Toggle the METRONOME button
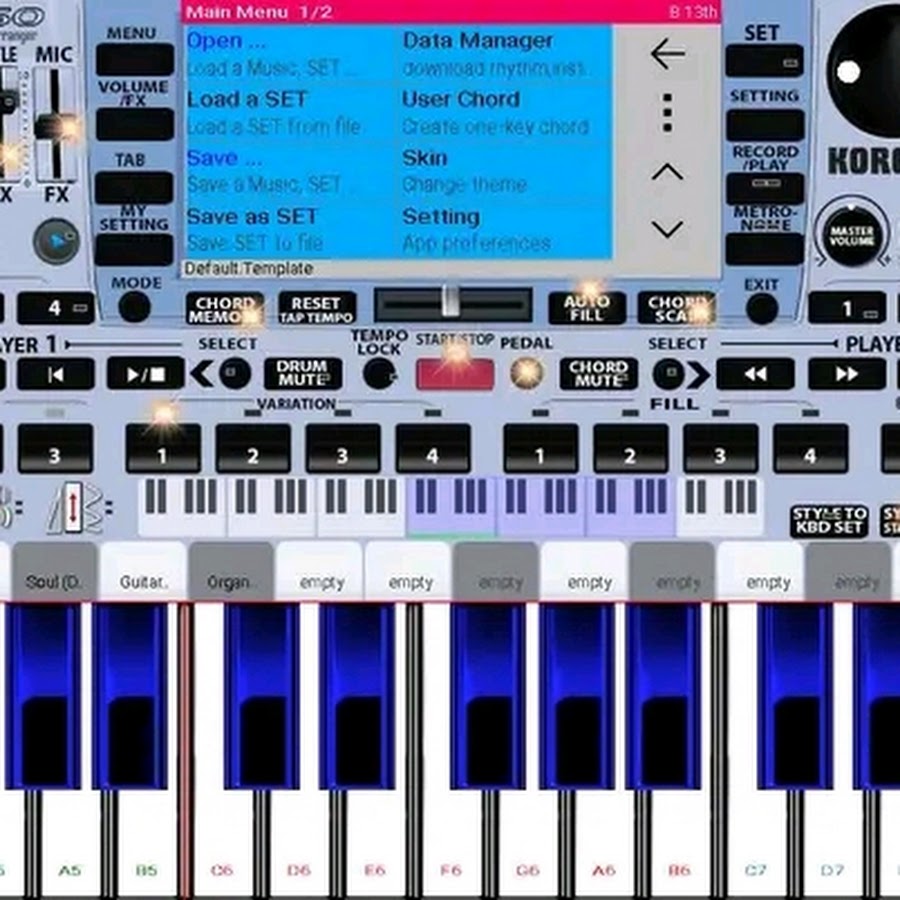Viewport: 900px width, 900px height. click(765, 249)
